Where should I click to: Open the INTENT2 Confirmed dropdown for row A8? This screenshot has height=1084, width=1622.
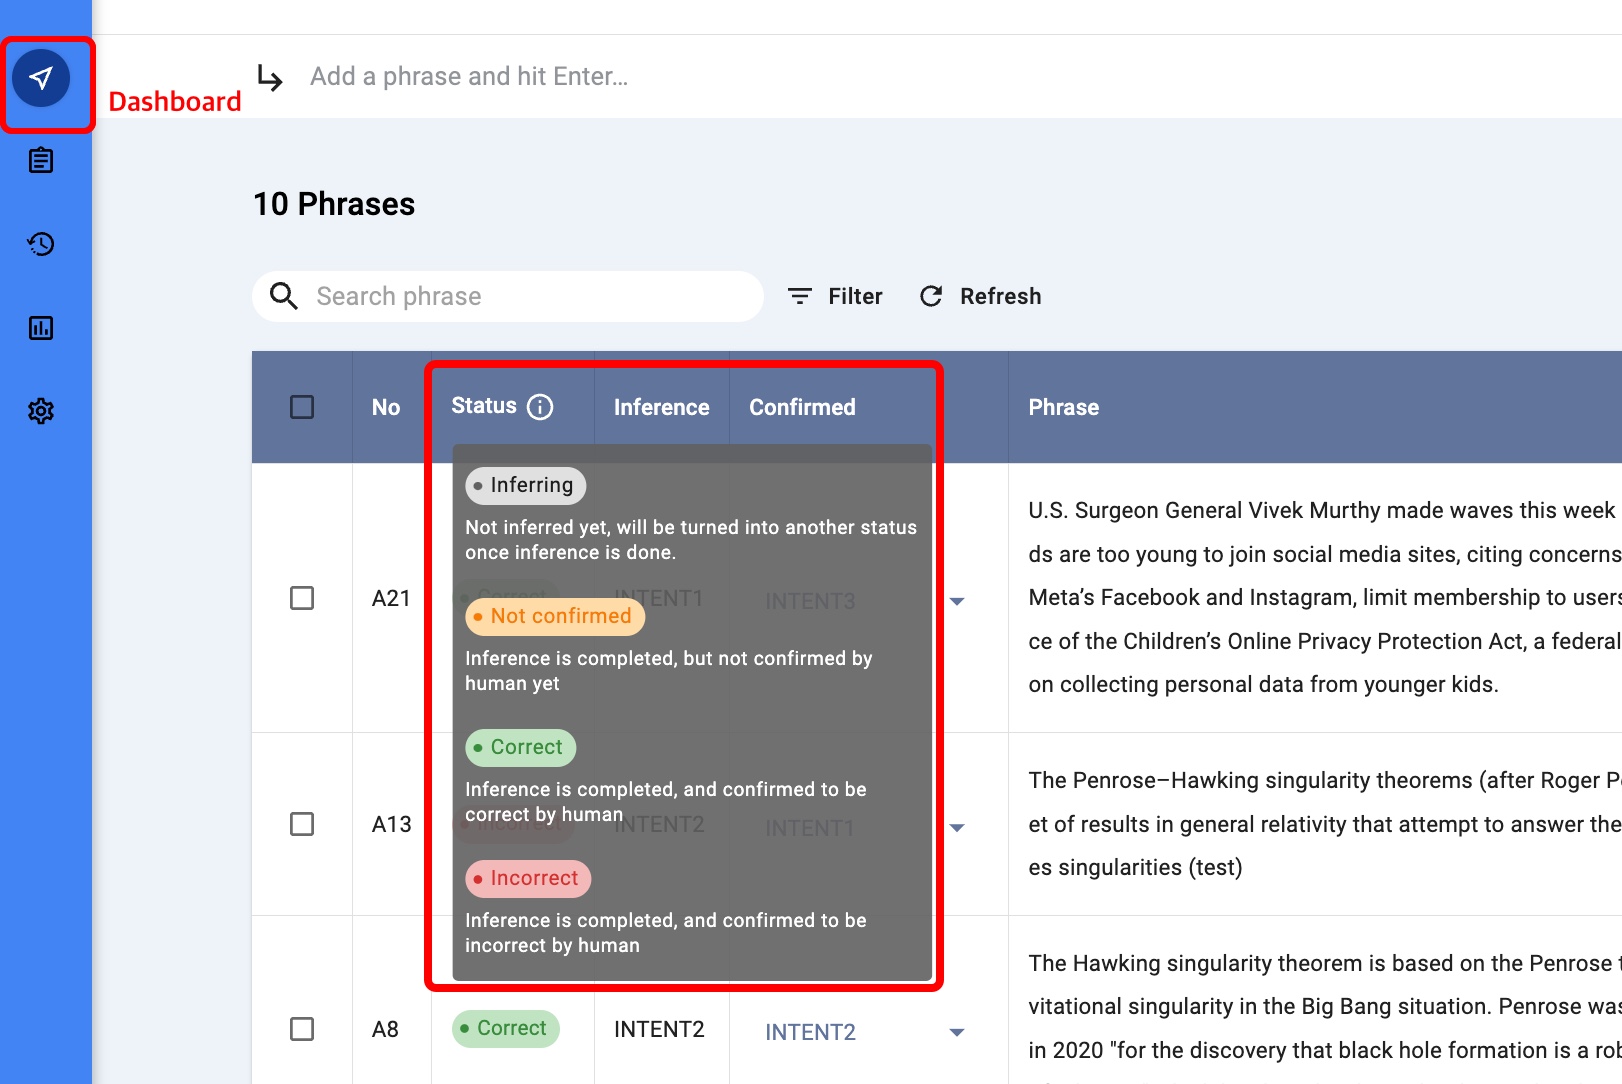957,1032
